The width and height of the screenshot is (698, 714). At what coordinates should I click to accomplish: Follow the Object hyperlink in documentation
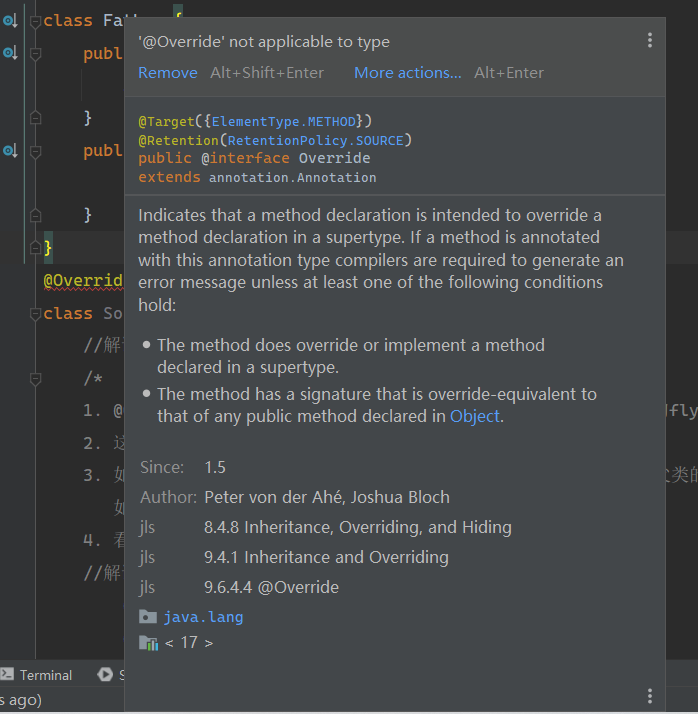pos(475,416)
